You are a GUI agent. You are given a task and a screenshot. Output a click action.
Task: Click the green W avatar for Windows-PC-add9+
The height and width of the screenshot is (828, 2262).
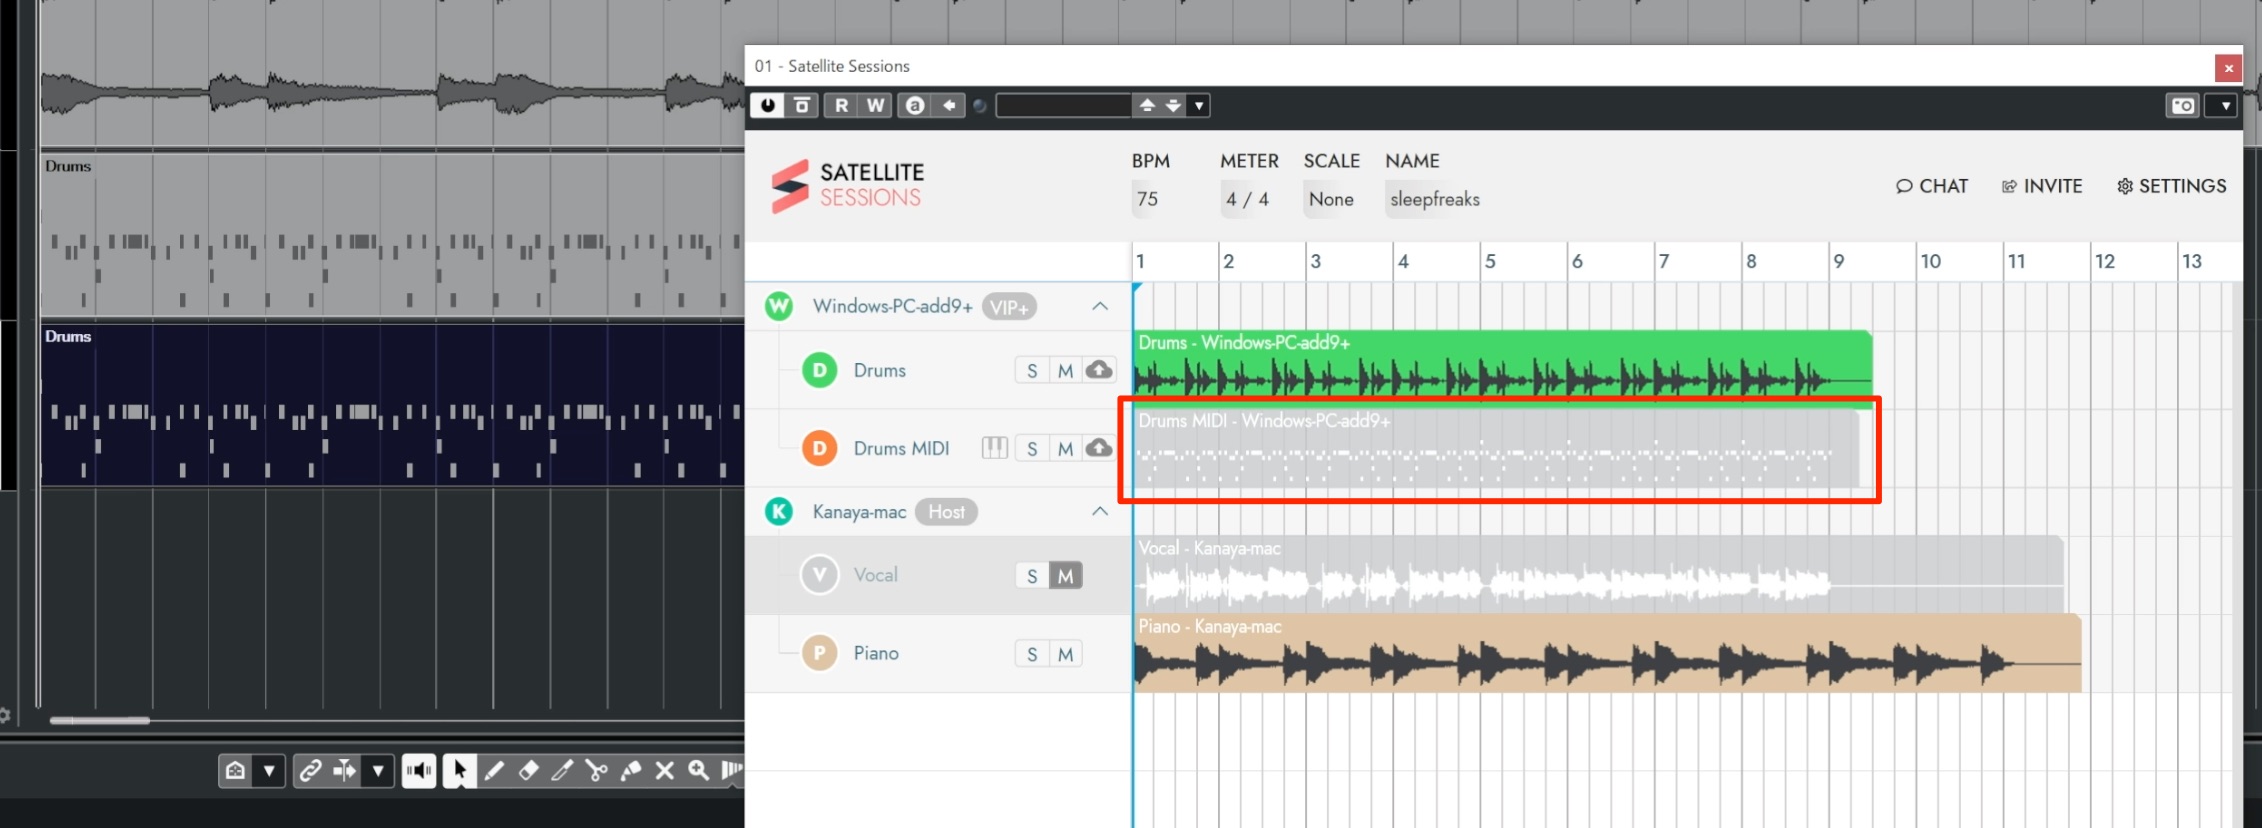click(x=779, y=306)
